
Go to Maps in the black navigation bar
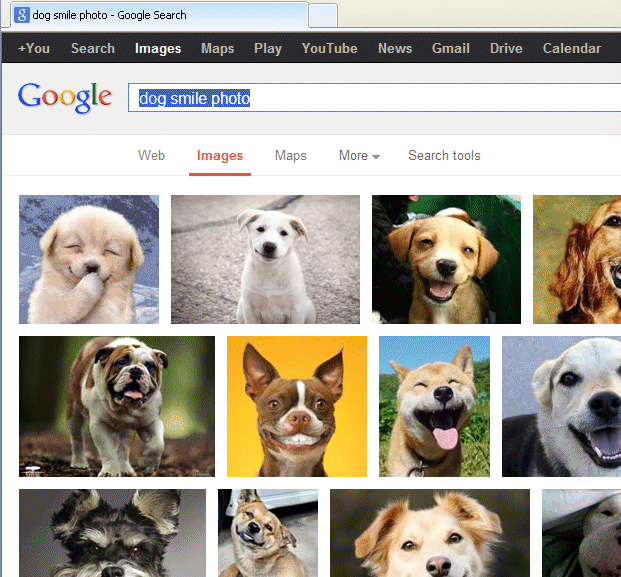[x=217, y=48]
